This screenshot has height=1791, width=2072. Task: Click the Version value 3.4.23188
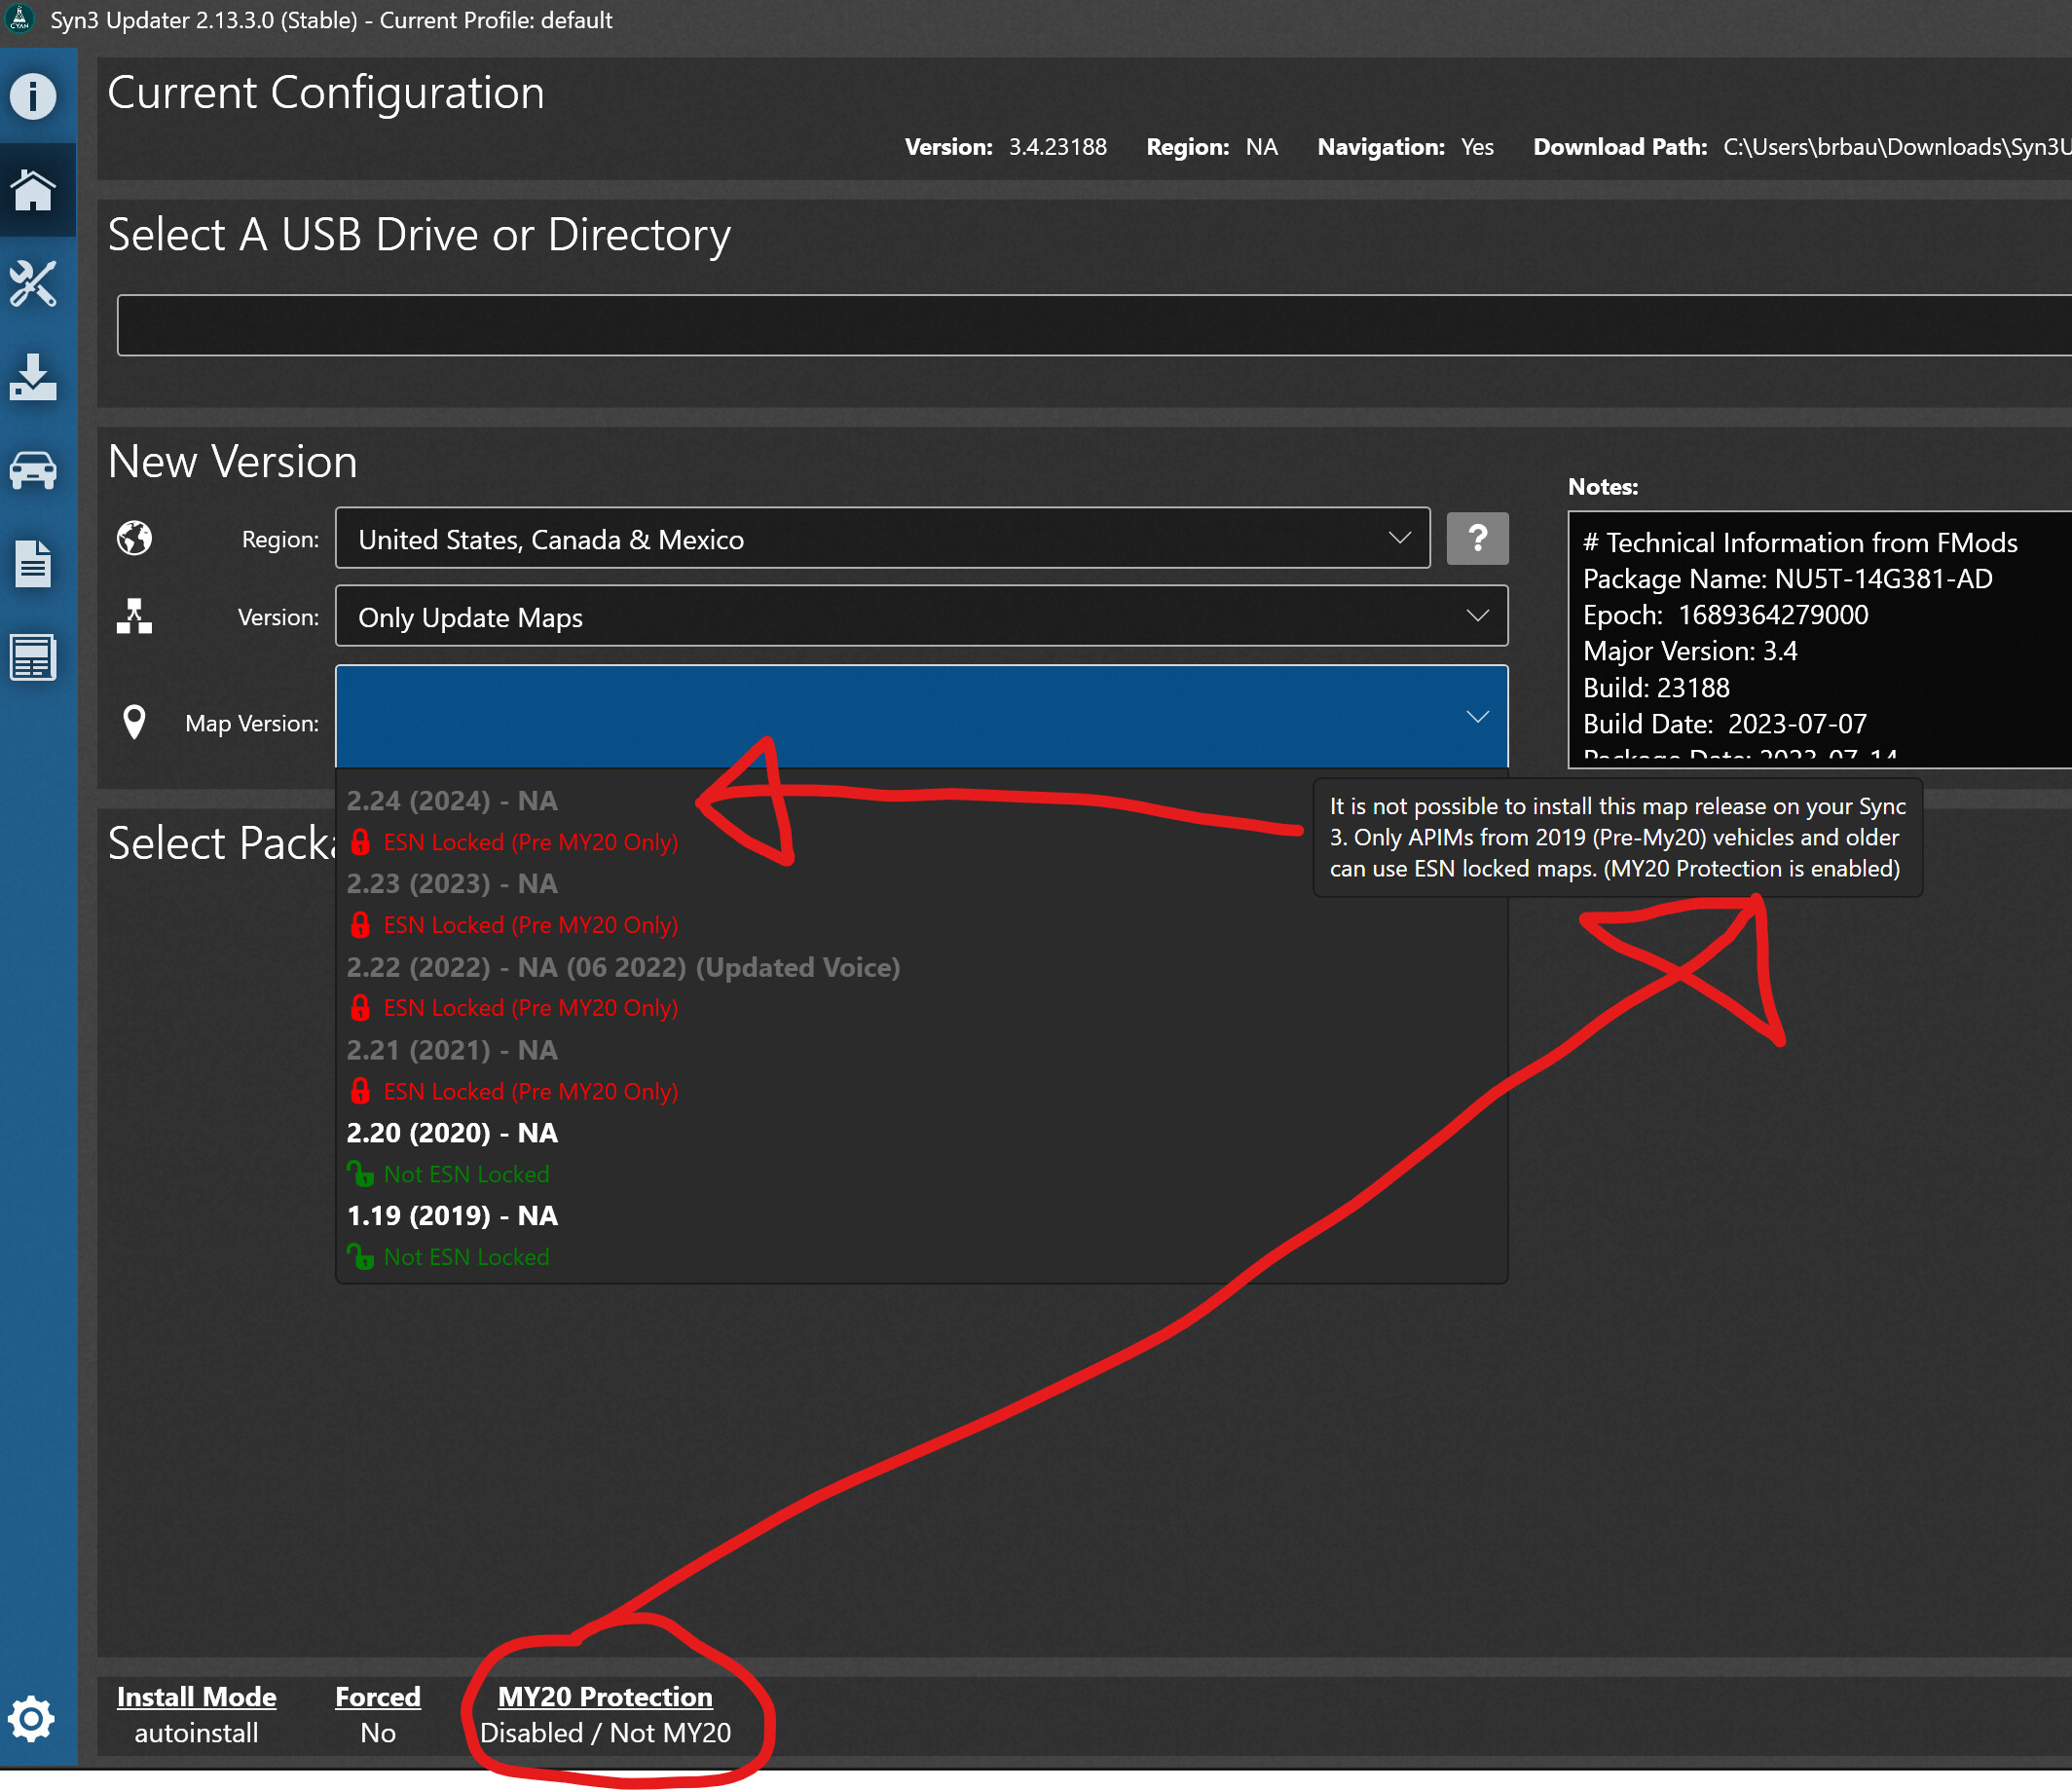pyautogui.click(x=1057, y=147)
